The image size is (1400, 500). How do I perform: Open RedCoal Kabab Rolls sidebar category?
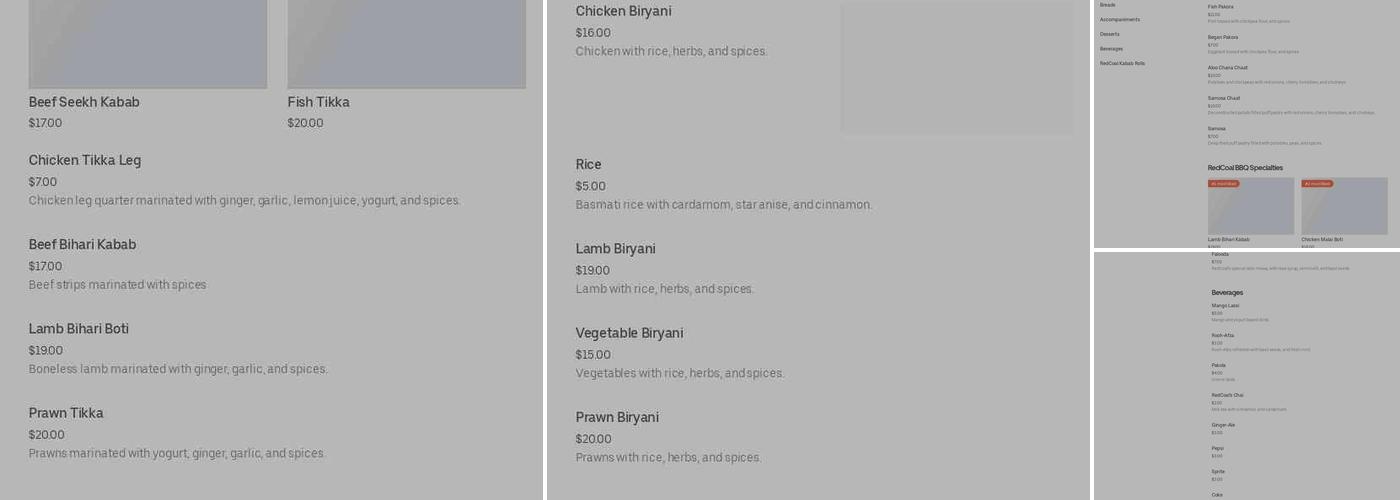tap(1122, 63)
